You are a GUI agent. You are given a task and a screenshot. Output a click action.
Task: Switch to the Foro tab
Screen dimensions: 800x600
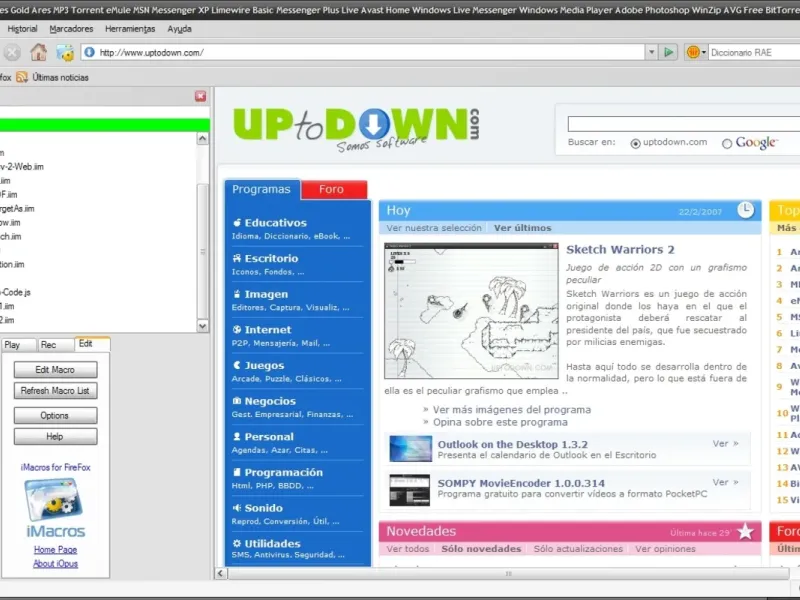[334, 189]
